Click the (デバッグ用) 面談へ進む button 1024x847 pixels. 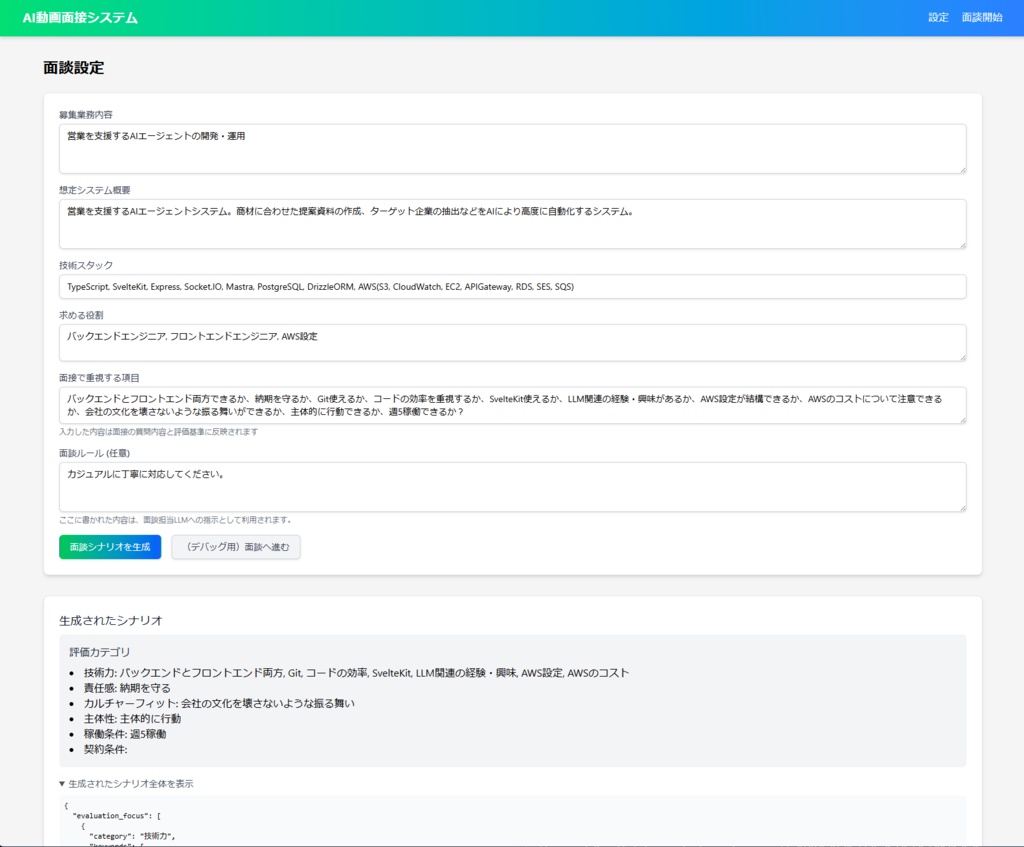point(236,547)
